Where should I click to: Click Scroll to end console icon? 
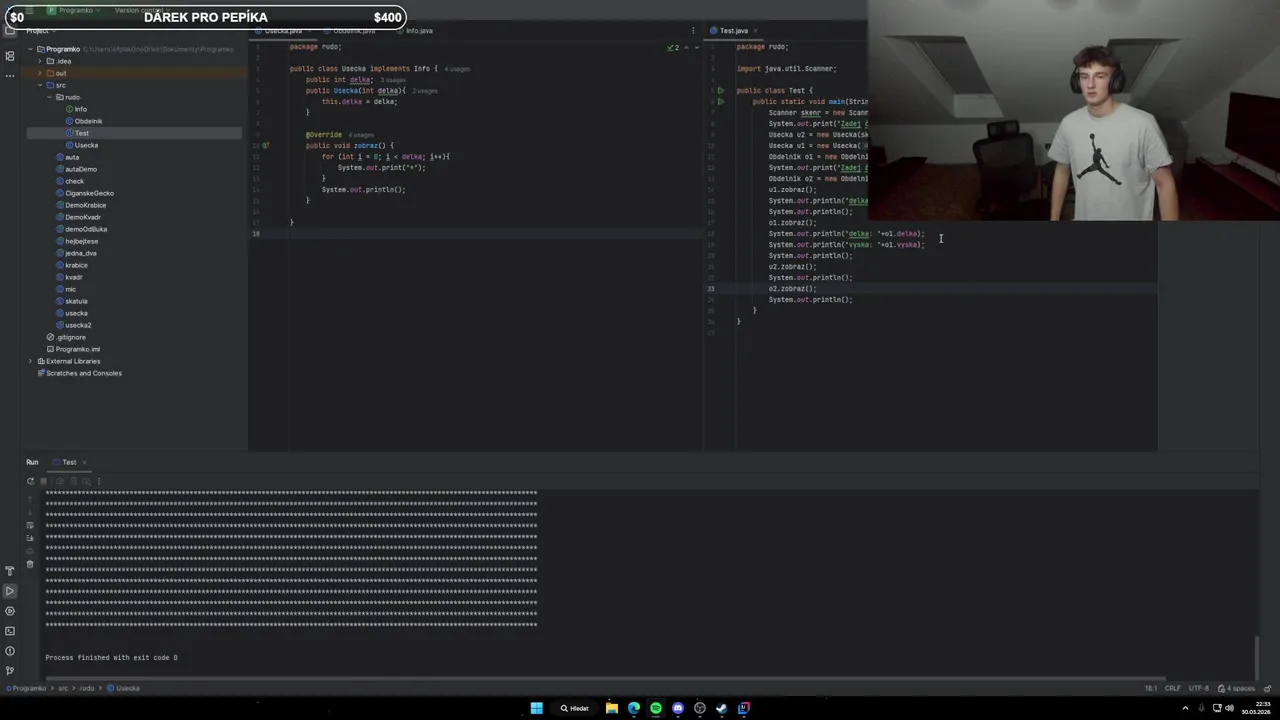pyautogui.click(x=30, y=538)
